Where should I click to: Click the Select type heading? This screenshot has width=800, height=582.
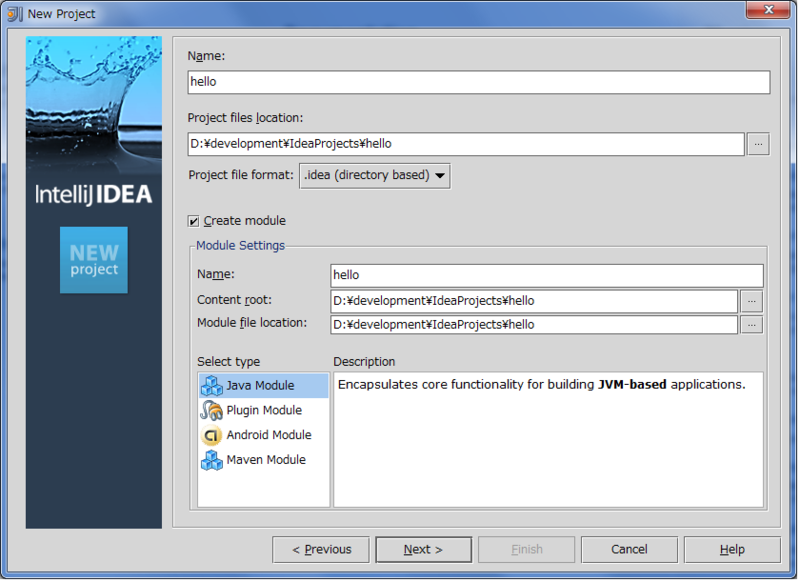click(x=229, y=362)
